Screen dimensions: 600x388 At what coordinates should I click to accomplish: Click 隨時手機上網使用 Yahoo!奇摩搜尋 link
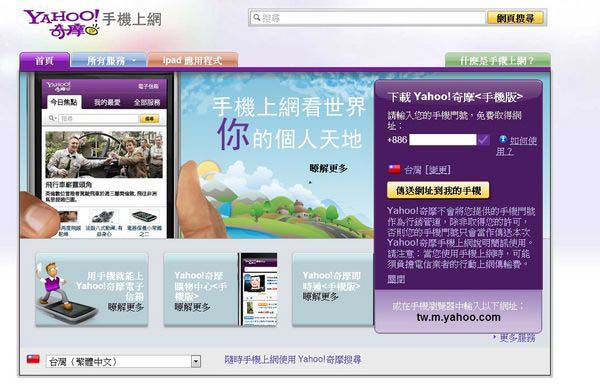[x=293, y=359]
